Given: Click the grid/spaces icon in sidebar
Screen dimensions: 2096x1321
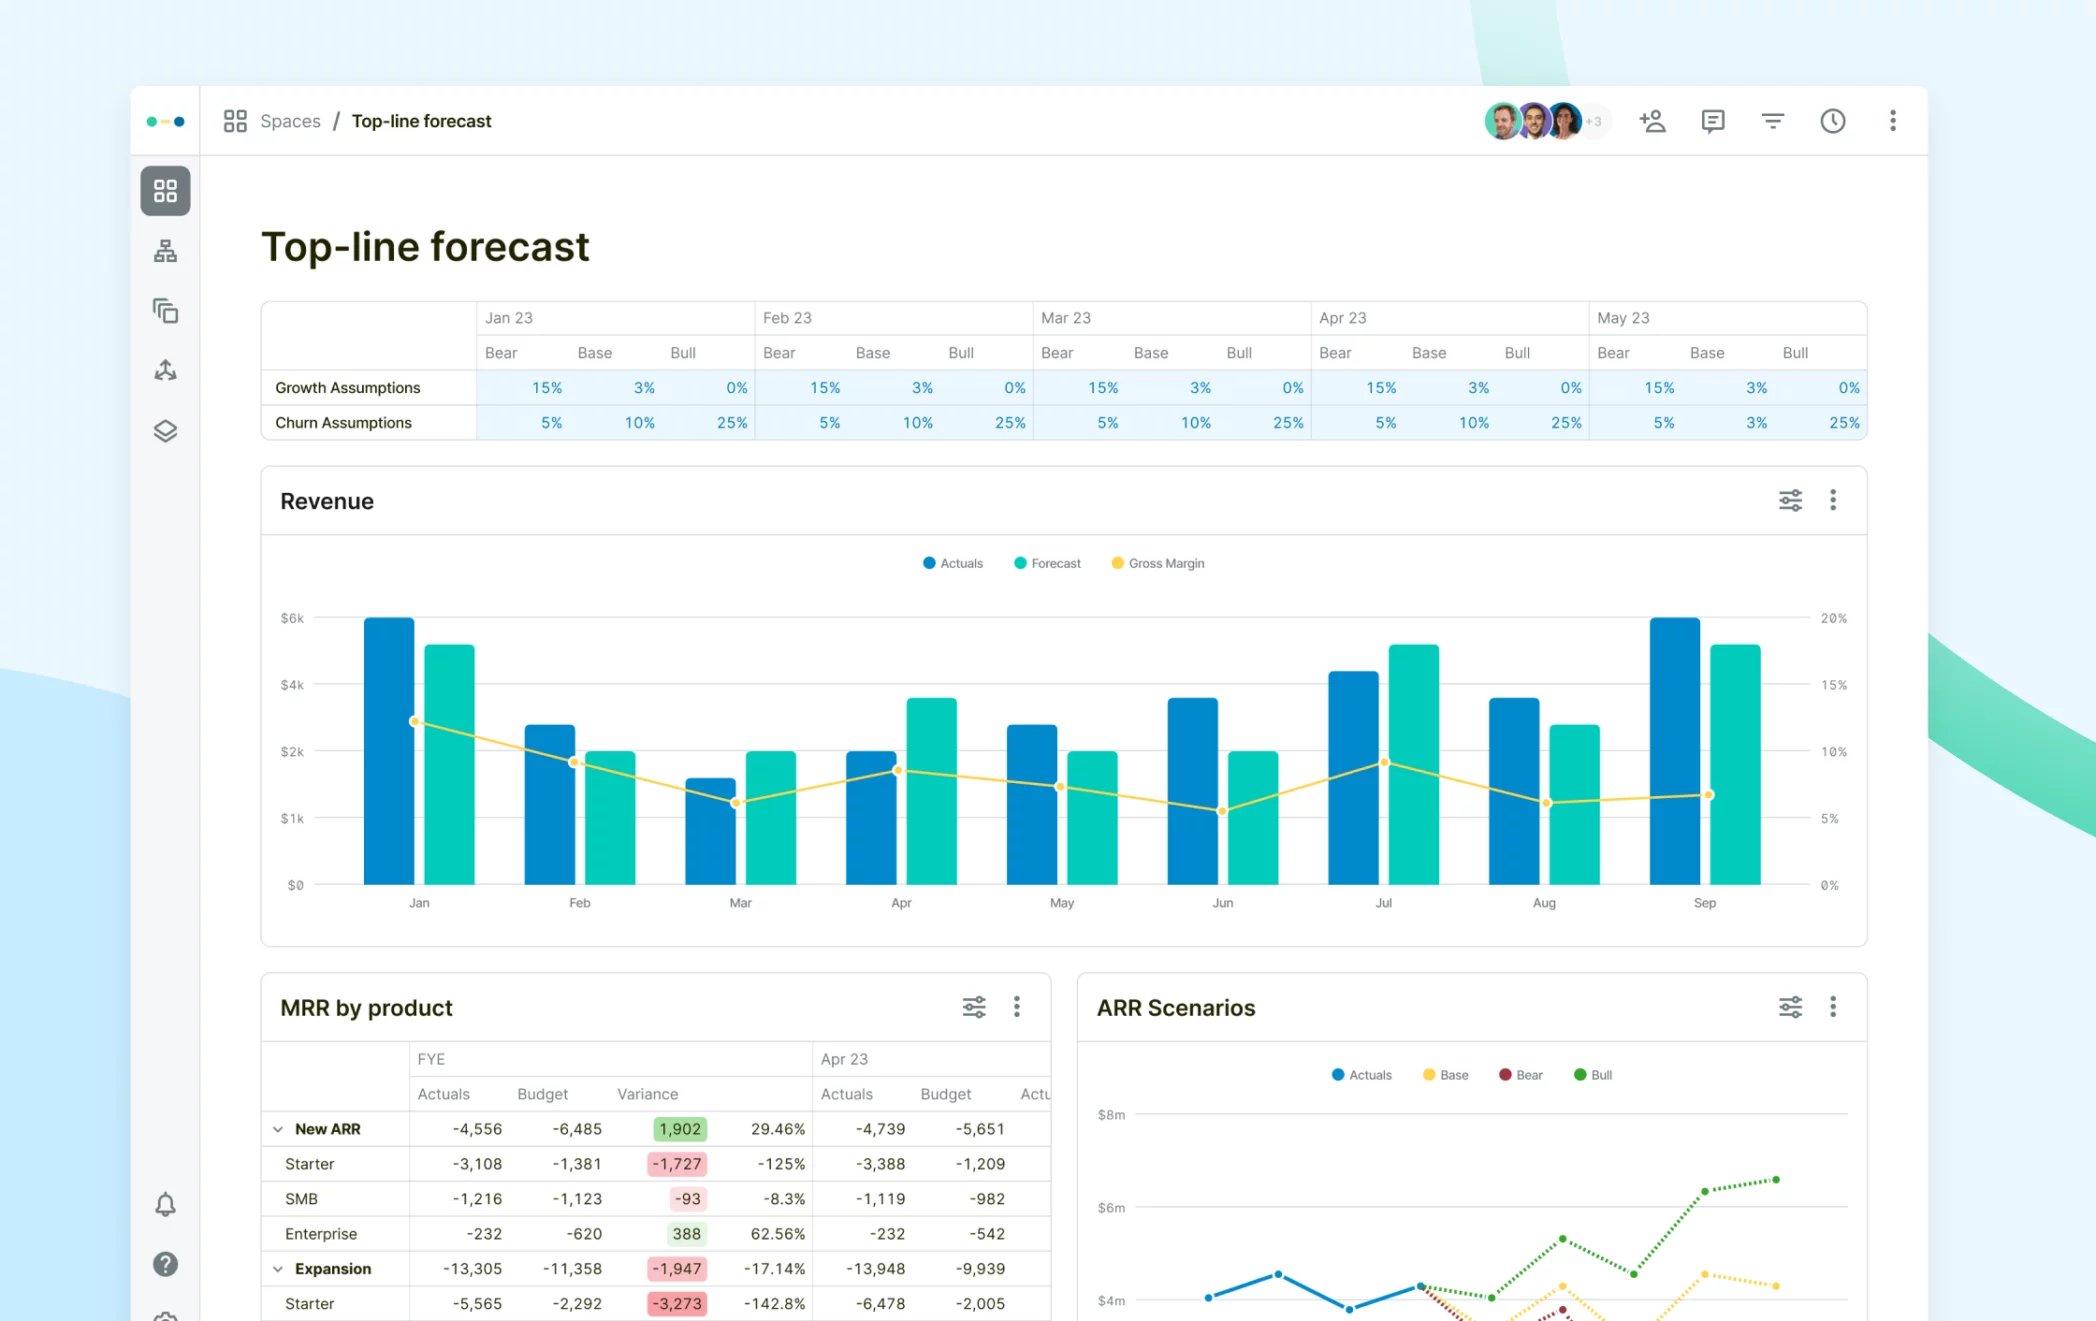Looking at the screenshot, I should tap(166, 190).
